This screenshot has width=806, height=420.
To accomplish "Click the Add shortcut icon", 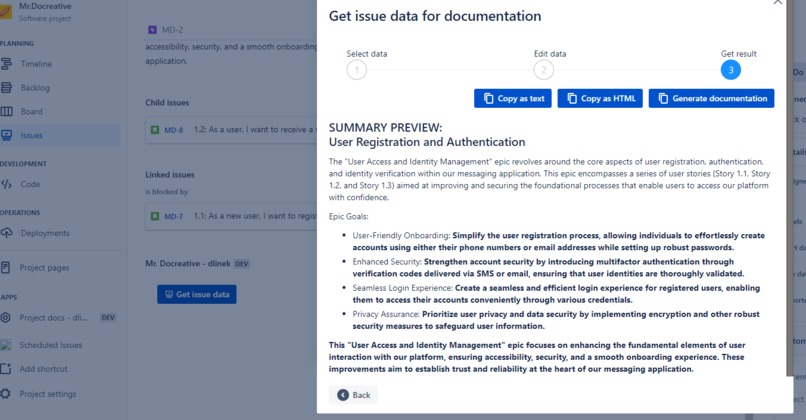I will [x=6, y=369].
